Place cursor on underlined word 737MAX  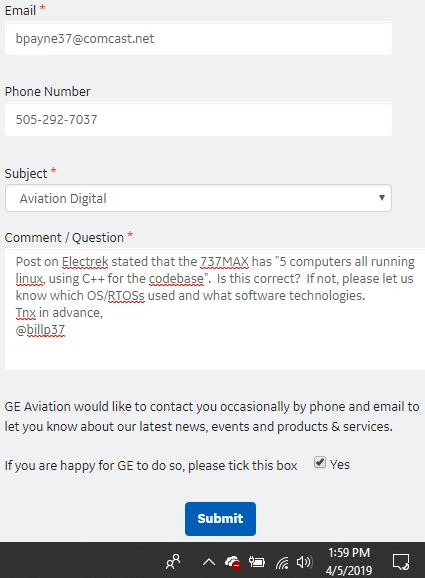click(224, 262)
